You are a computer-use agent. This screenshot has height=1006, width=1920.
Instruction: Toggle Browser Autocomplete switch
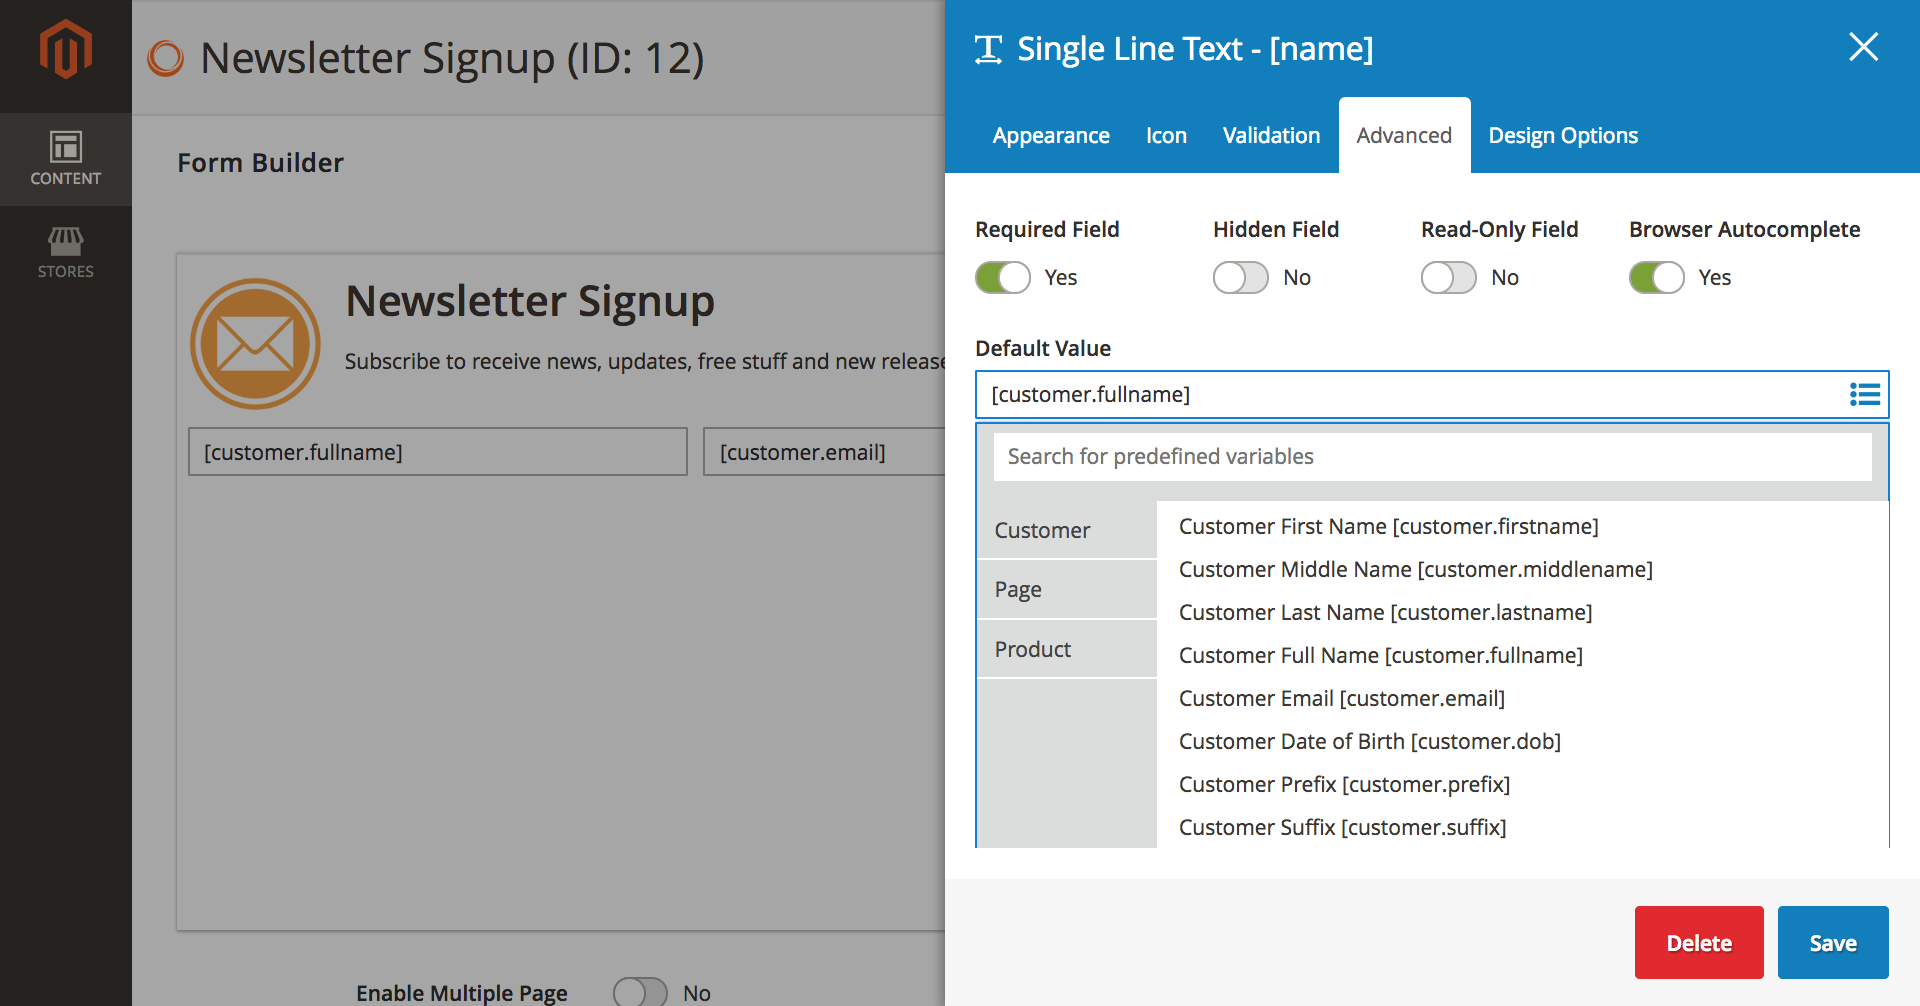pyautogui.click(x=1656, y=277)
